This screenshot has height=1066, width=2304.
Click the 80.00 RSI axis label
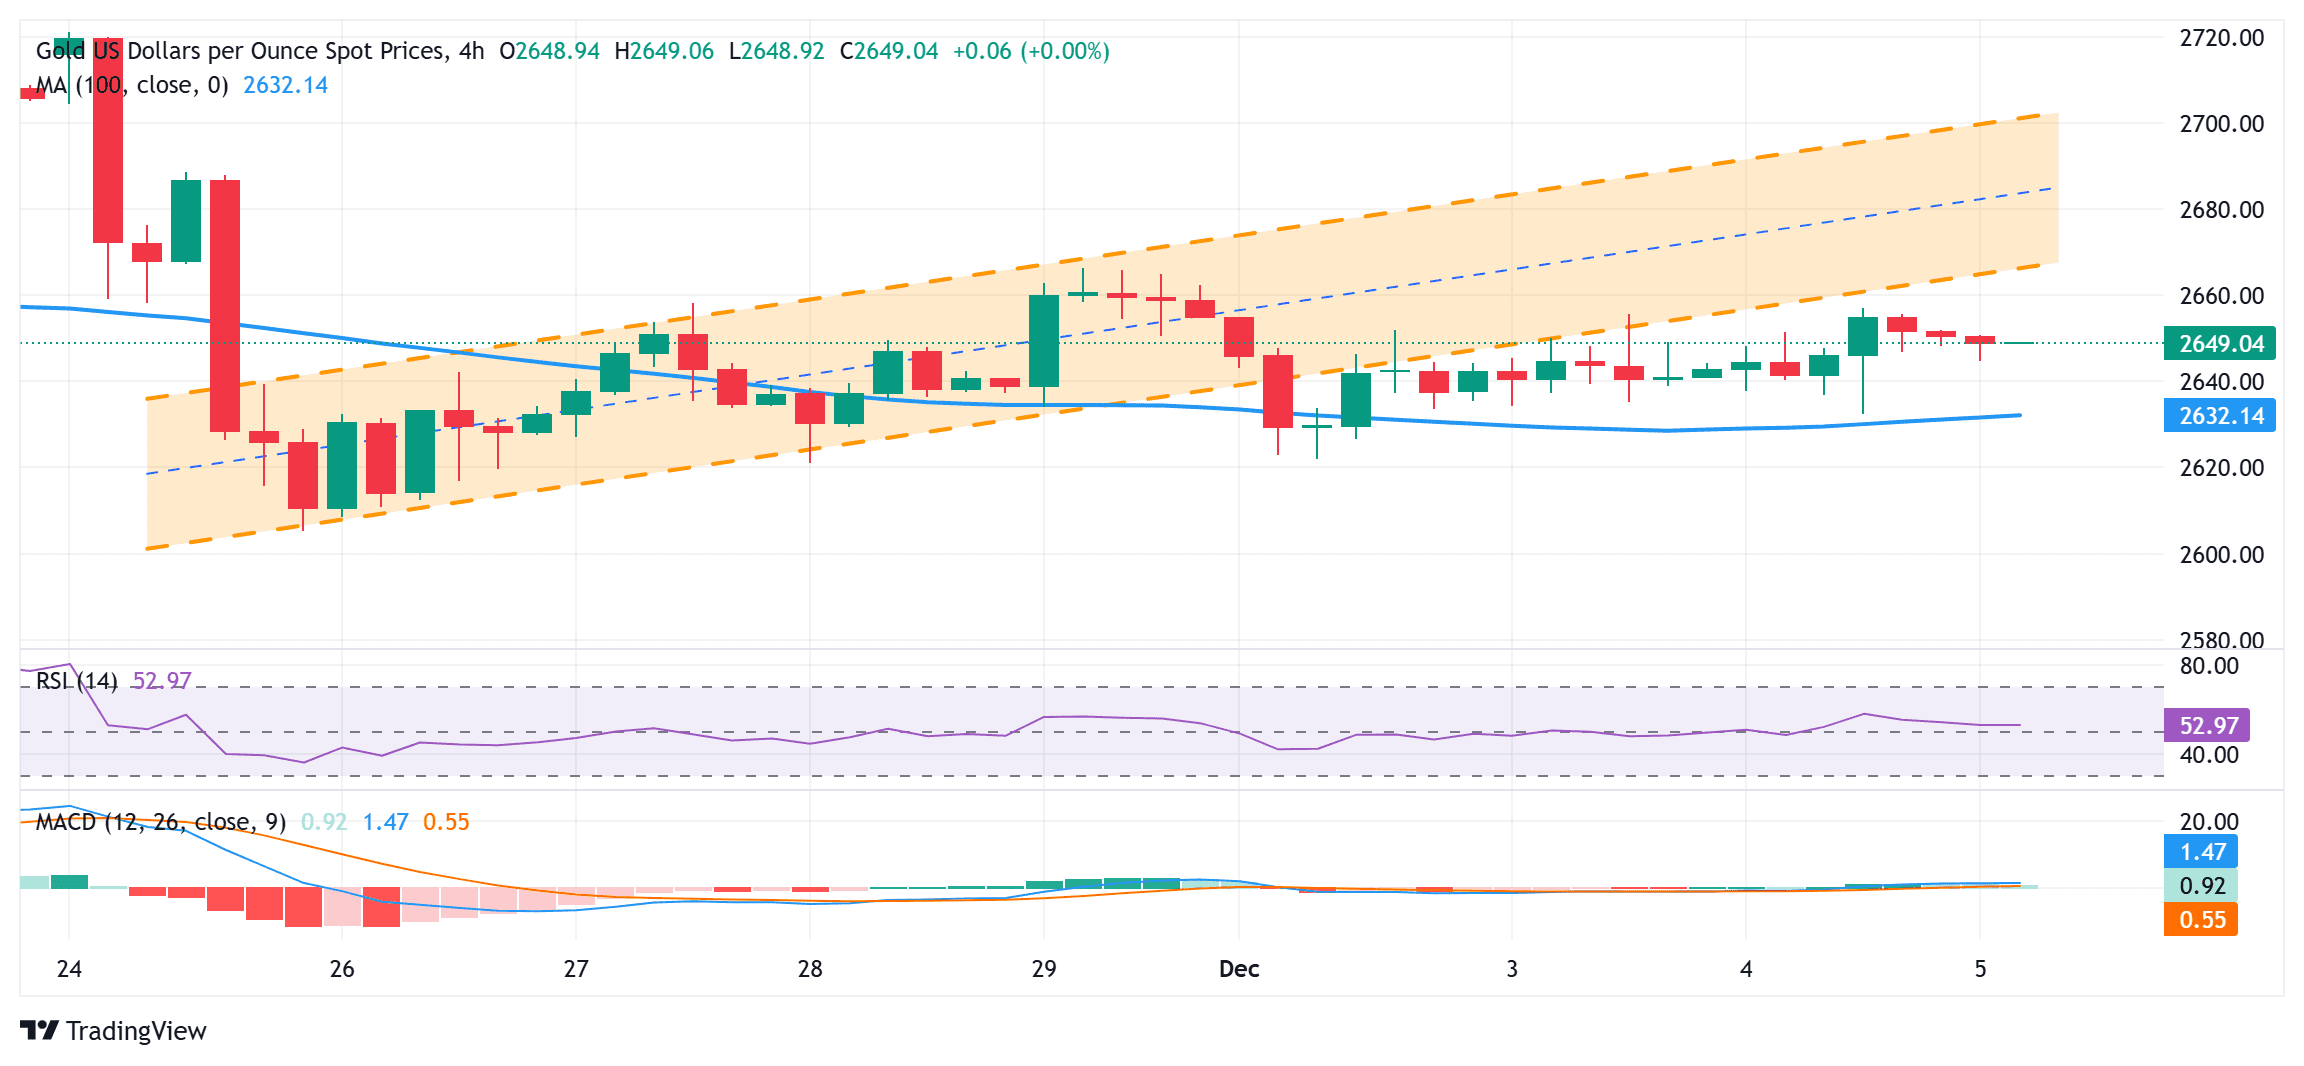(x=2209, y=666)
